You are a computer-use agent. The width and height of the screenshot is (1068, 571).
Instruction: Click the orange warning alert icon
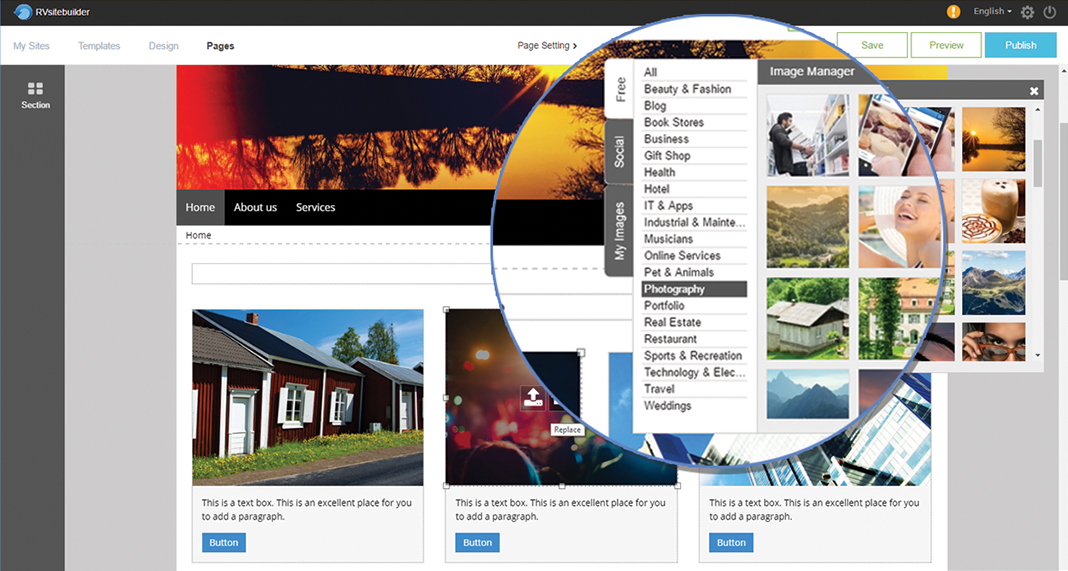pyautogui.click(x=953, y=12)
